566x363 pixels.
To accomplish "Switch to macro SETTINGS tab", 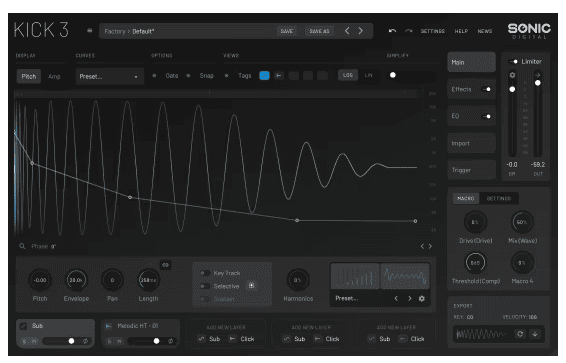I will [x=499, y=198].
